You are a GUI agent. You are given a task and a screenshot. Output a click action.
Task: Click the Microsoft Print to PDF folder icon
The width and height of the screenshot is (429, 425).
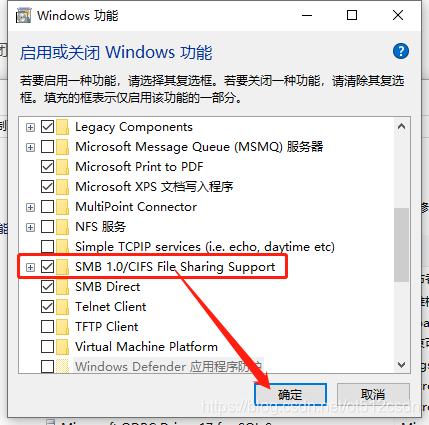click(x=62, y=167)
